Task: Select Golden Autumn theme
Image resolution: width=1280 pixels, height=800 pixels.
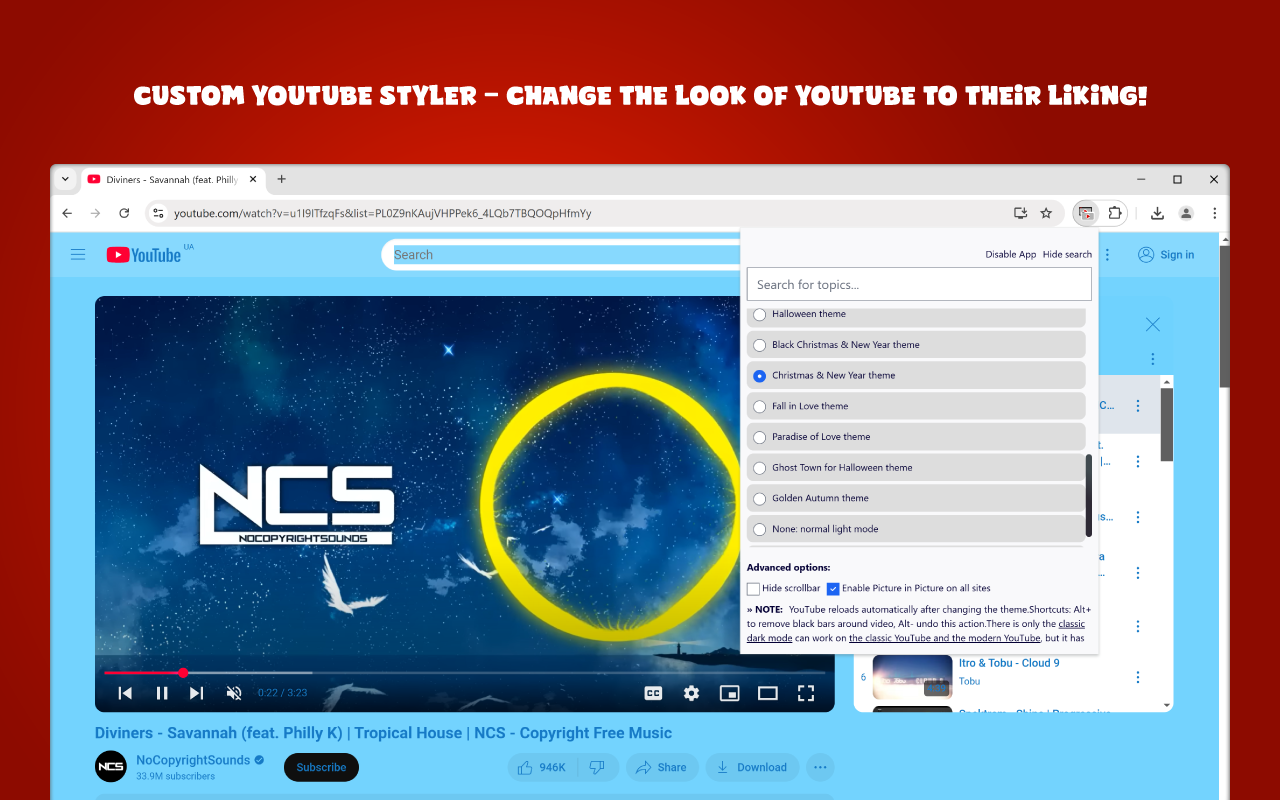Action: coord(760,498)
